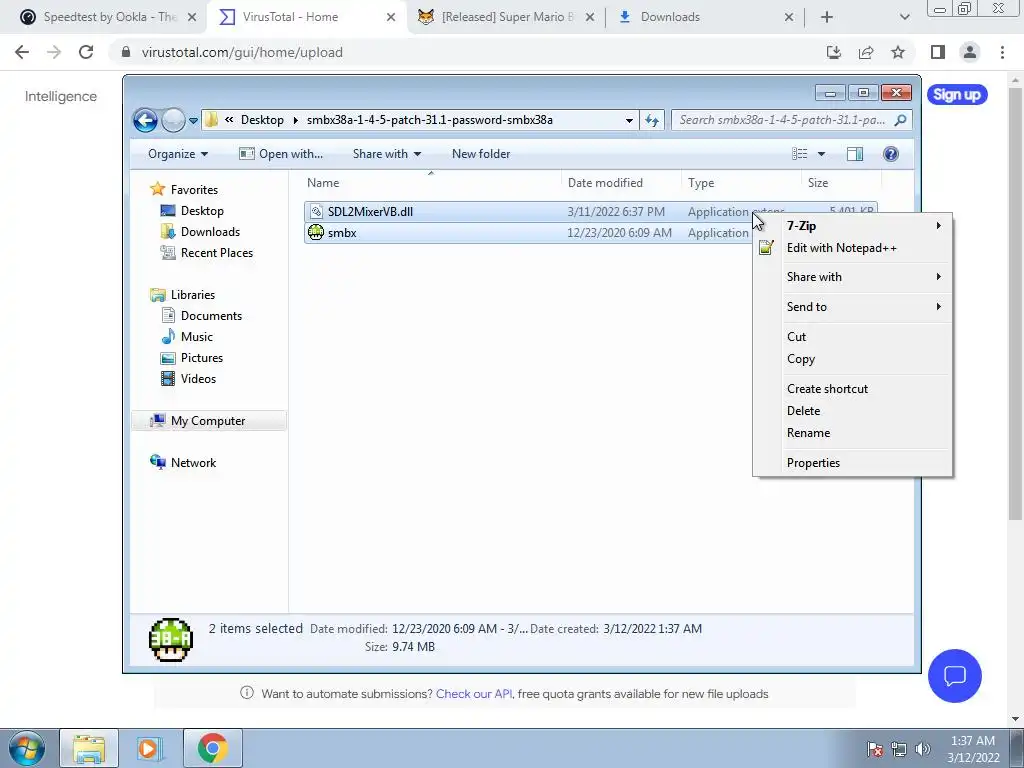Choose Cut from the context menu
Screen dimensions: 1024x768
[x=852, y=337]
